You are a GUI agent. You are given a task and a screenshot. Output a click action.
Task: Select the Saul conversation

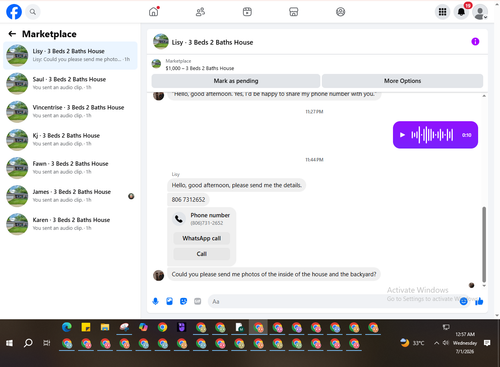[x=70, y=83]
